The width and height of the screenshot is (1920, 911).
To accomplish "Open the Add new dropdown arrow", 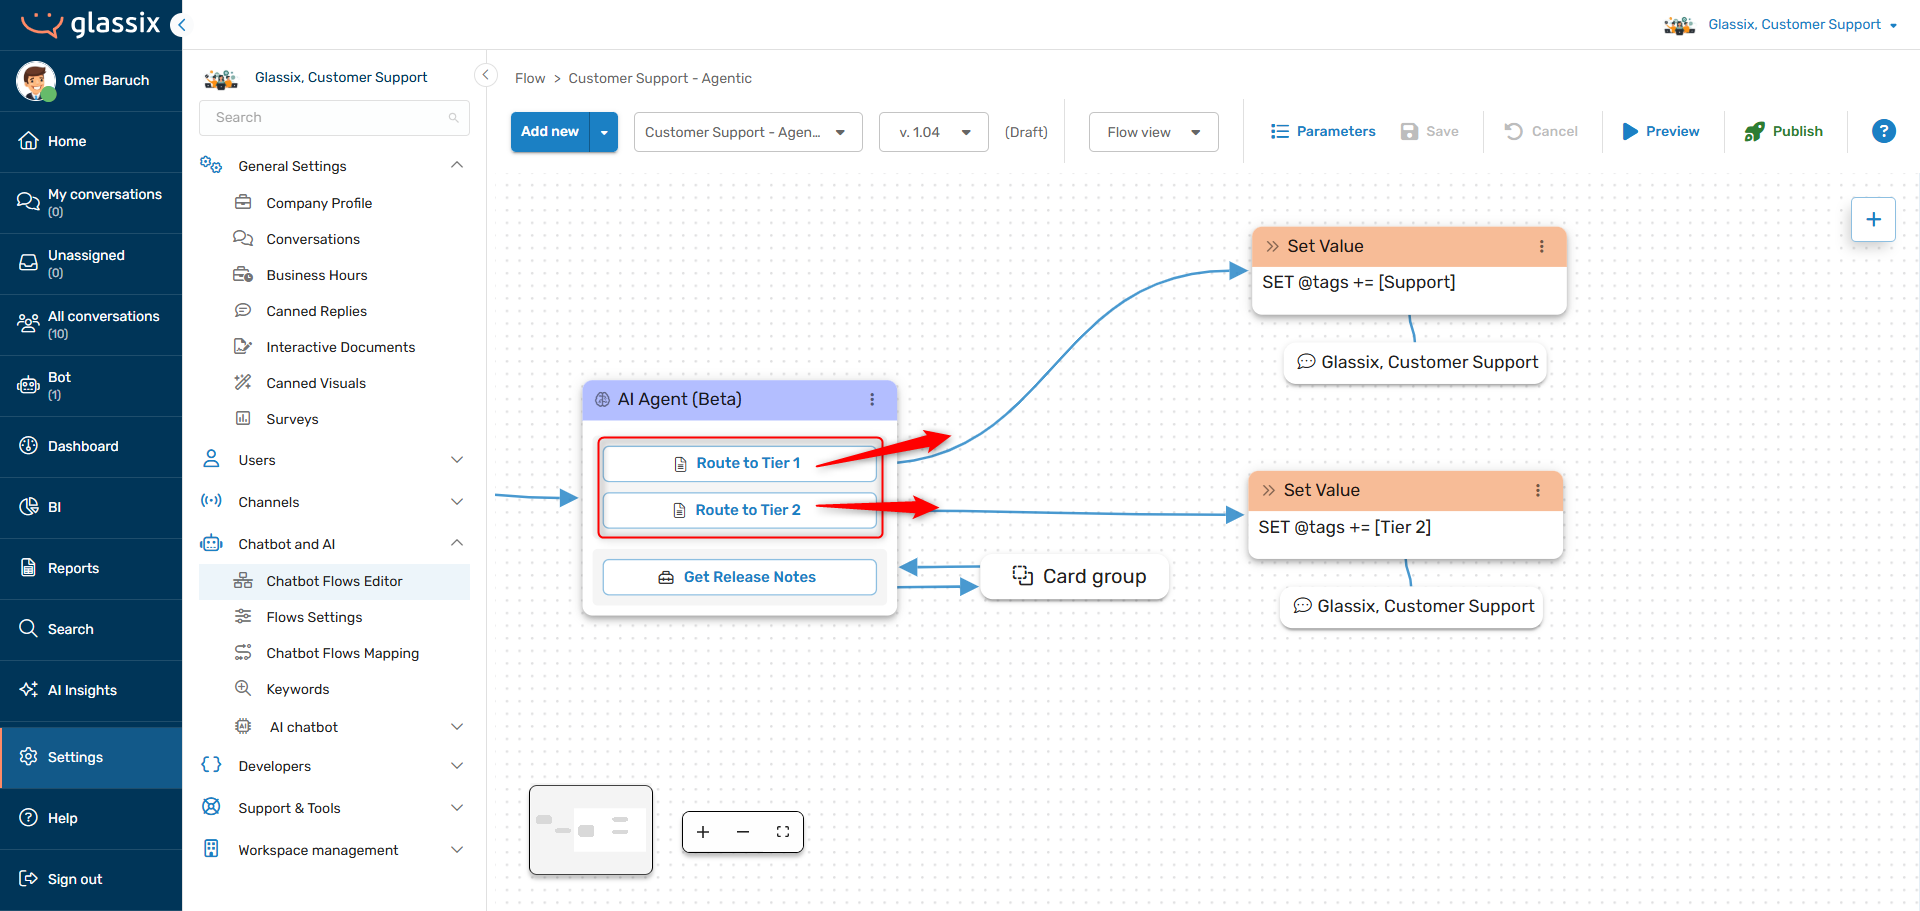I will click(x=604, y=132).
